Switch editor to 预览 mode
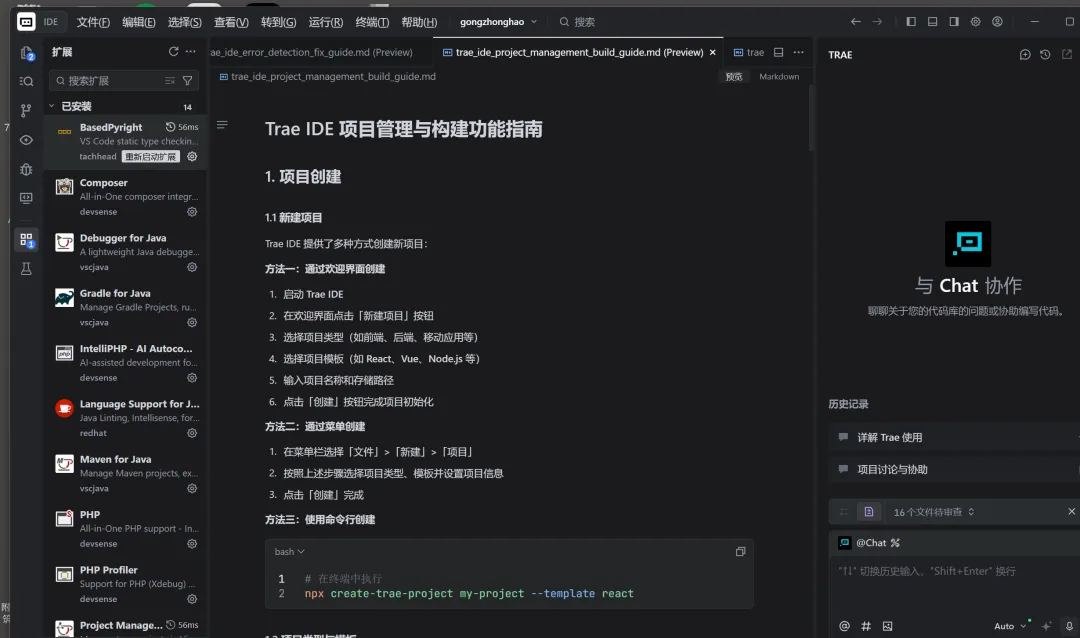1080x638 pixels. [x=734, y=76]
